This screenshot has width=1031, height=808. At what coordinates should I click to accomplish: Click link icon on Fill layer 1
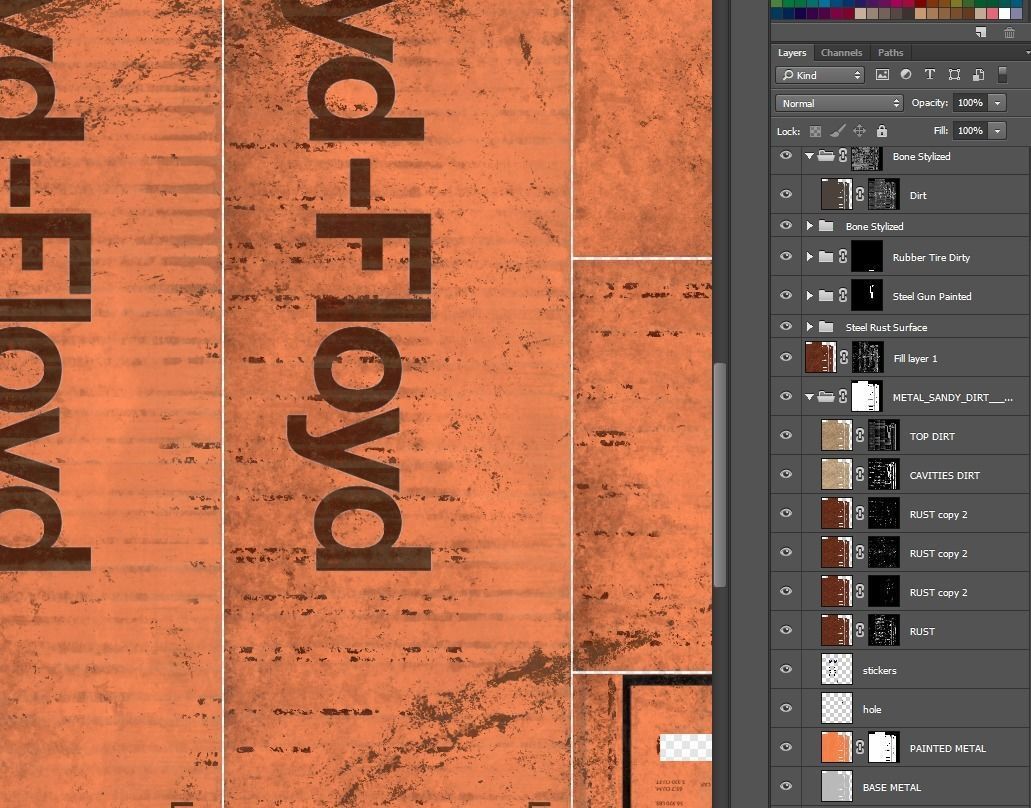pyautogui.click(x=844, y=358)
